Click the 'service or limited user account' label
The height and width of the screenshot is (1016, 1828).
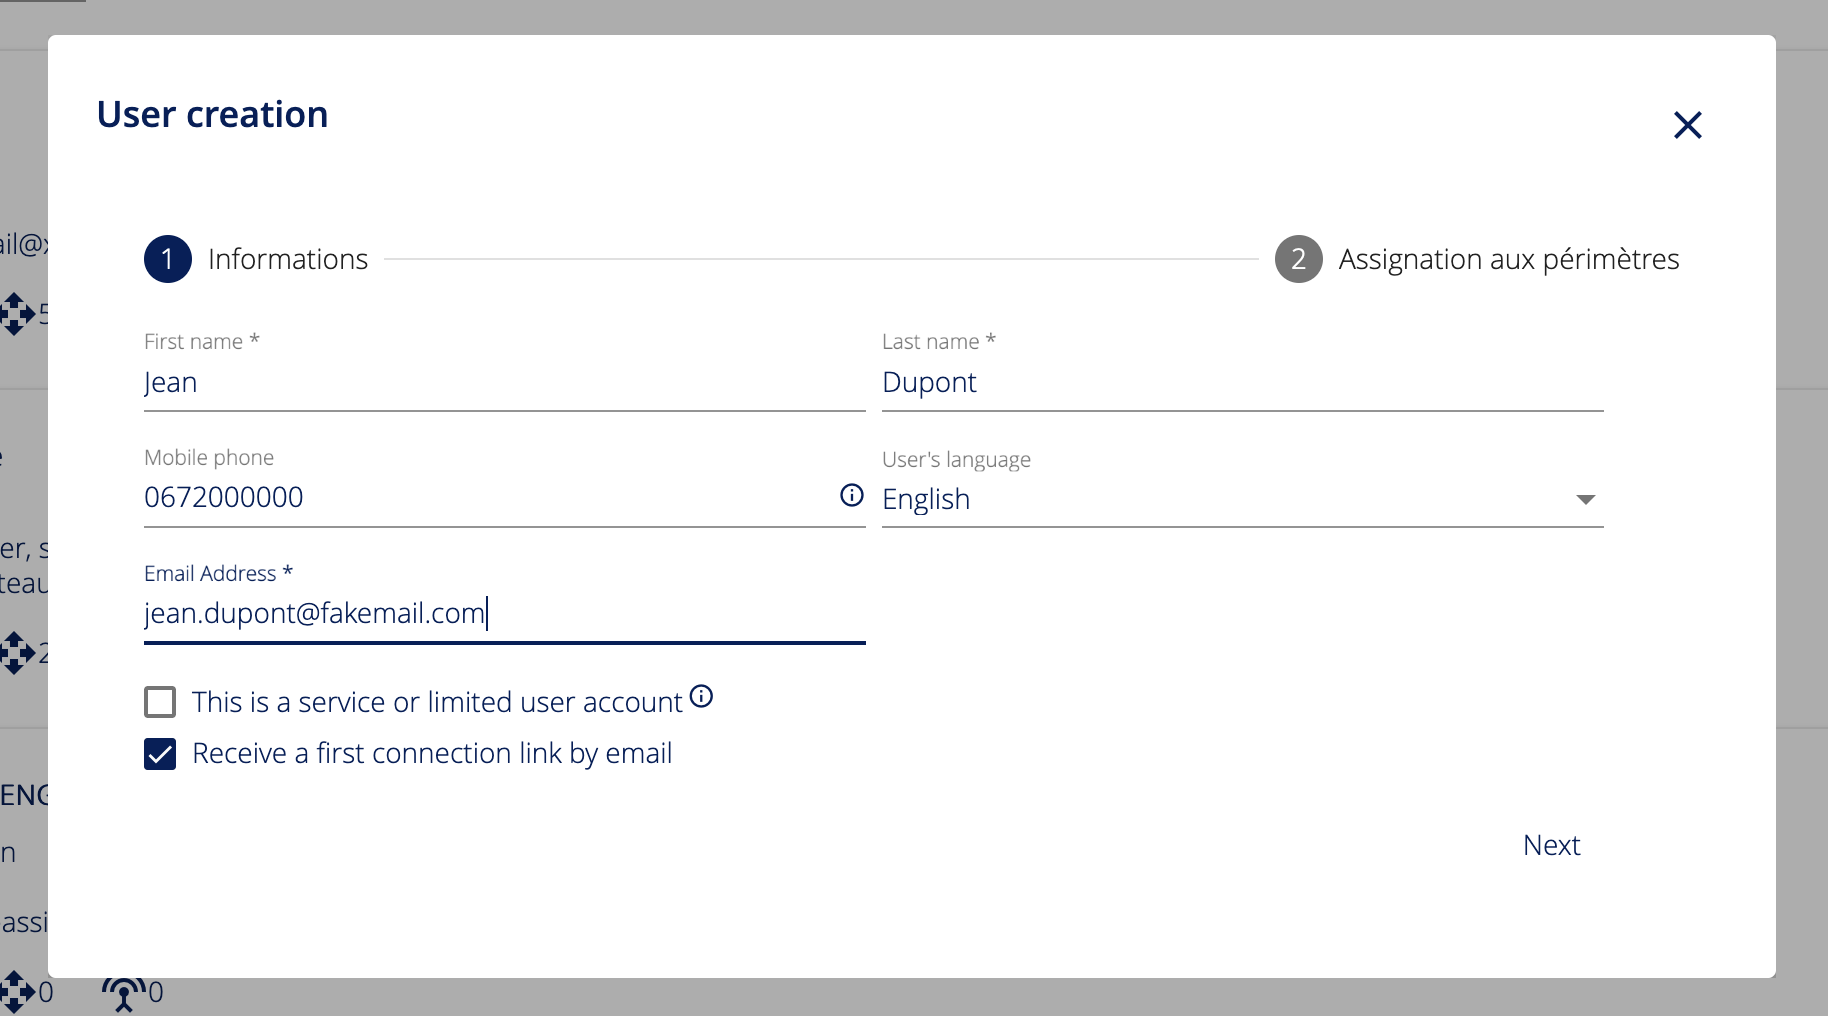pyautogui.click(x=437, y=702)
